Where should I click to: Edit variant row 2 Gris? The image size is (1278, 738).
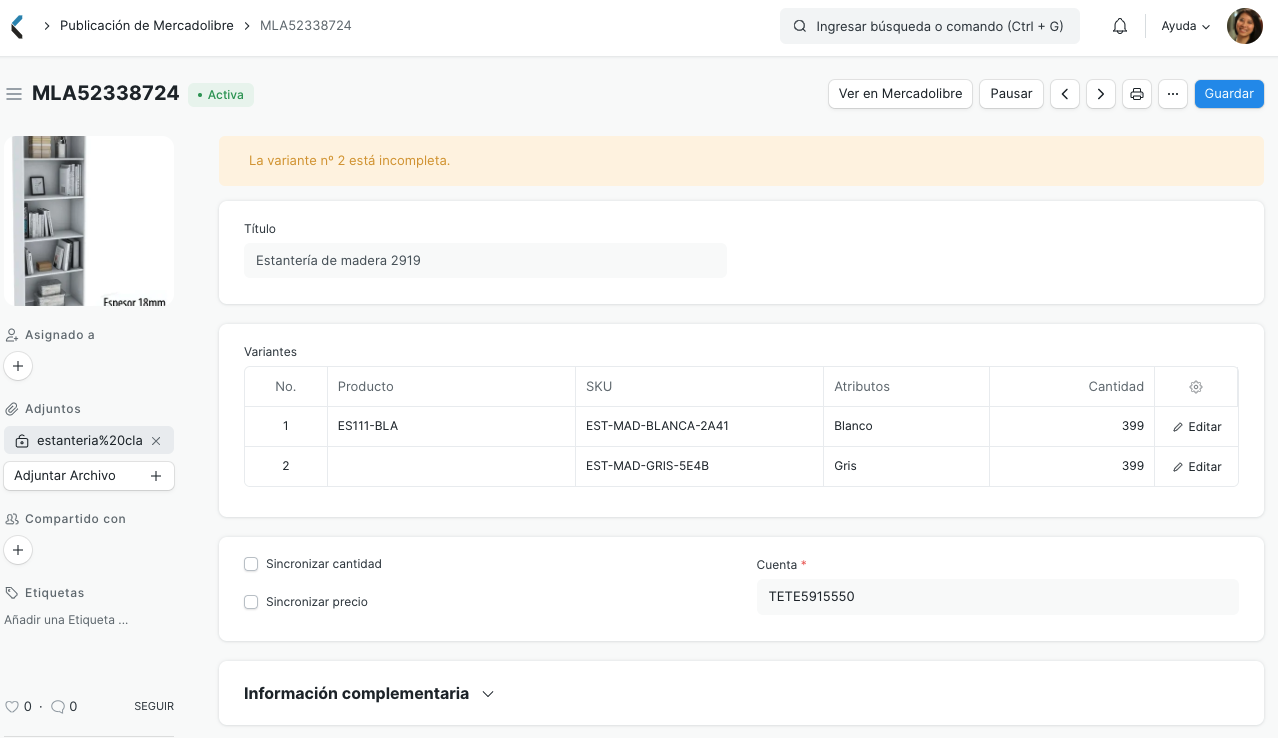coord(1197,467)
